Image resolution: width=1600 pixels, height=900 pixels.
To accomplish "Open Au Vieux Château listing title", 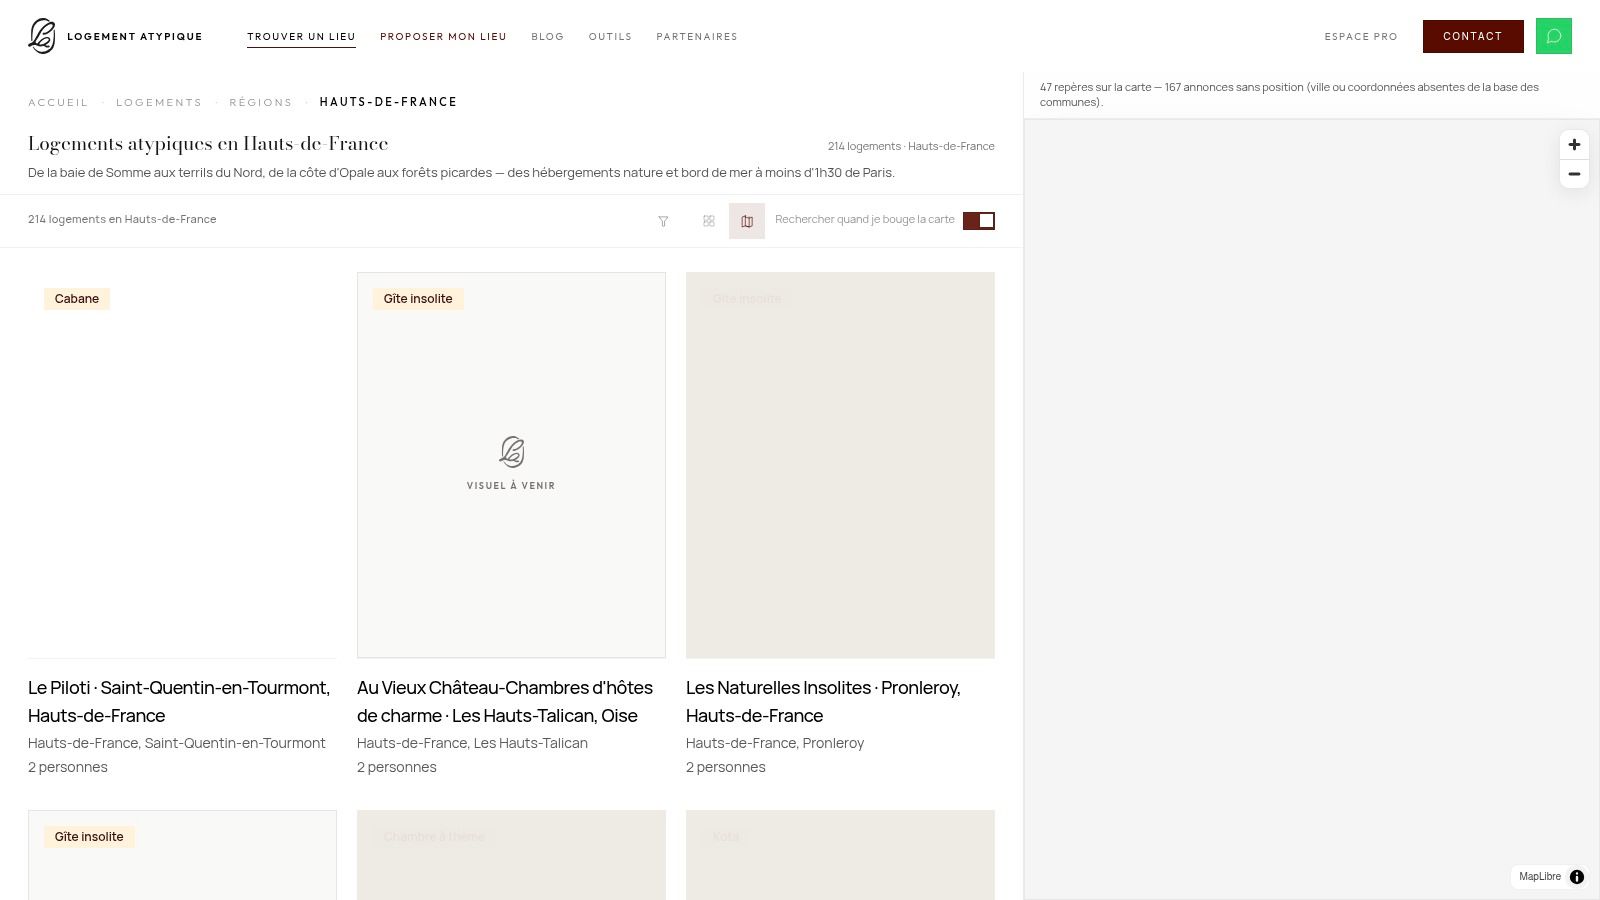I will (506, 702).
